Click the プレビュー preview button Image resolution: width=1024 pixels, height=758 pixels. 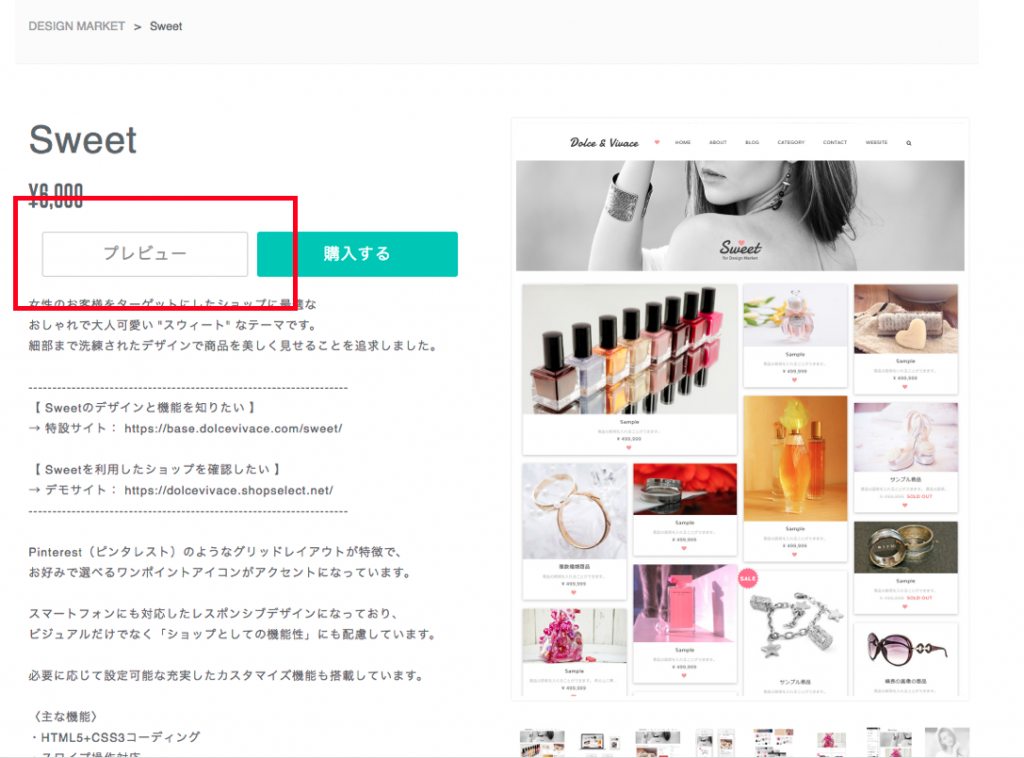coord(145,254)
